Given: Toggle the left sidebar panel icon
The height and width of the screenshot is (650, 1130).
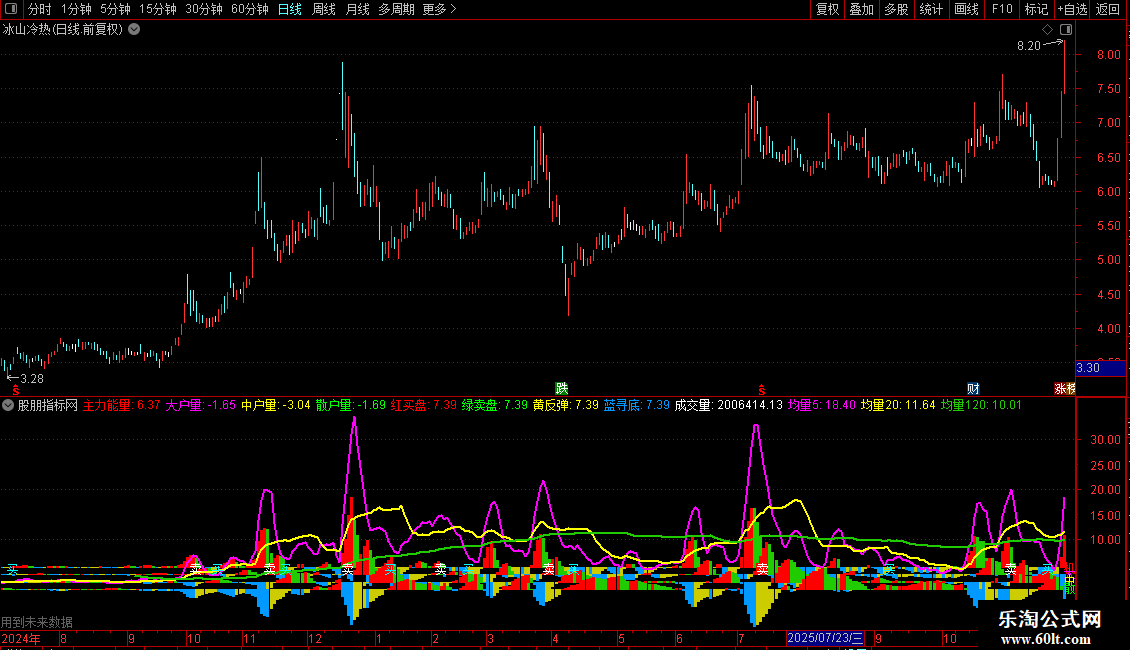Looking at the screenshot, I should point(11,9).
